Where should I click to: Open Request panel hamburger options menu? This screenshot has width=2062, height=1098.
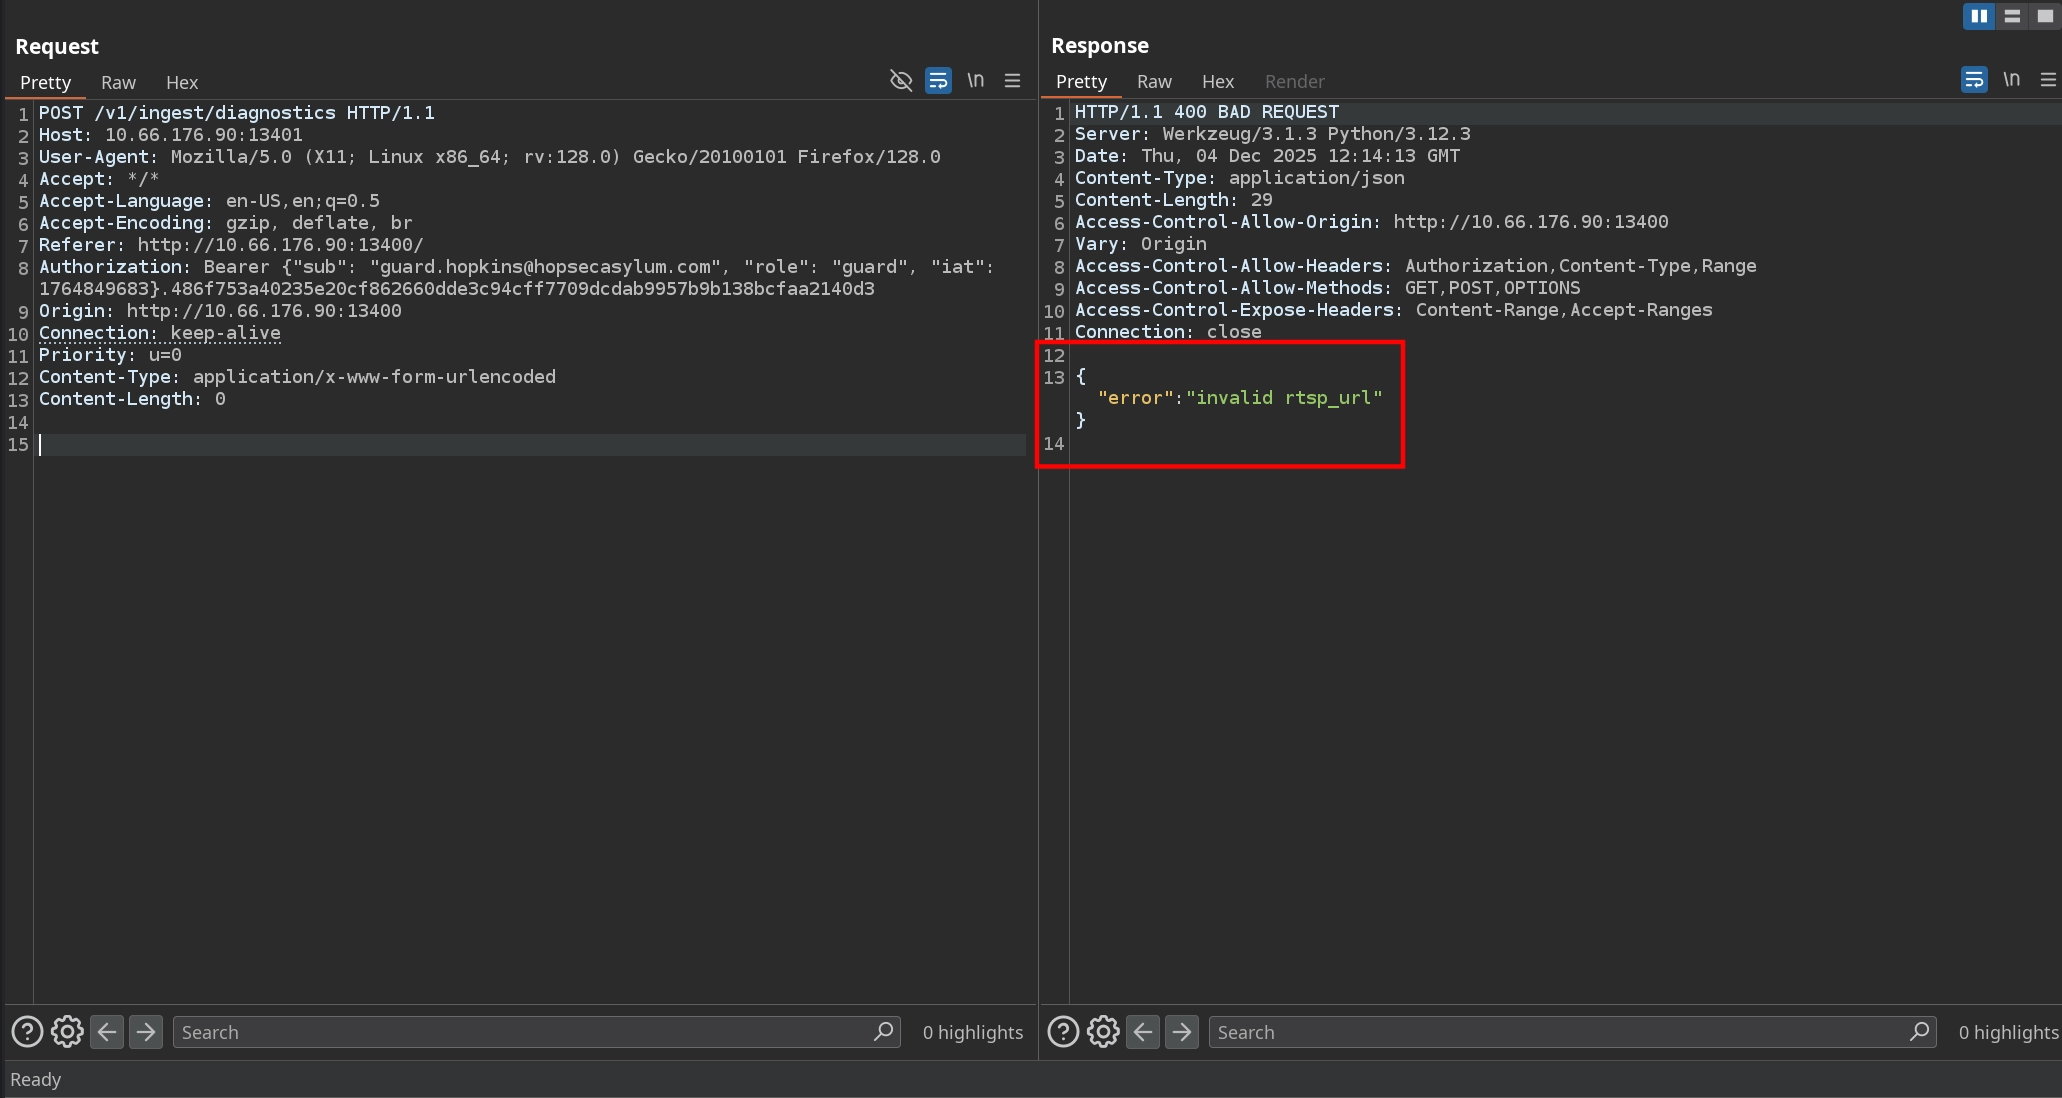pos(1012,81)
